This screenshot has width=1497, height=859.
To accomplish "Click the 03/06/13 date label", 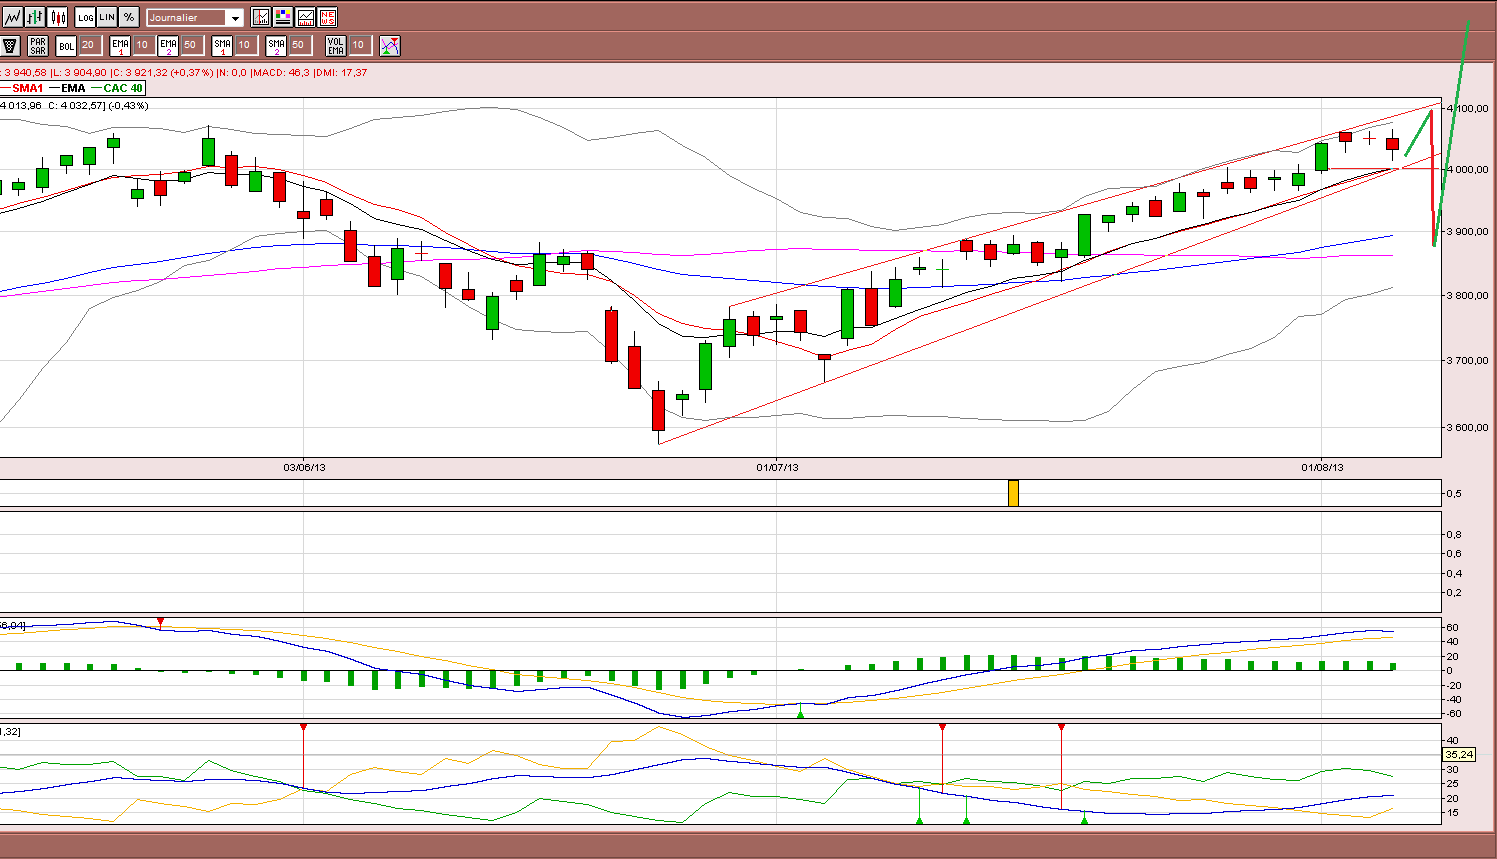I will pyautogui.click(x=304, y=467).
